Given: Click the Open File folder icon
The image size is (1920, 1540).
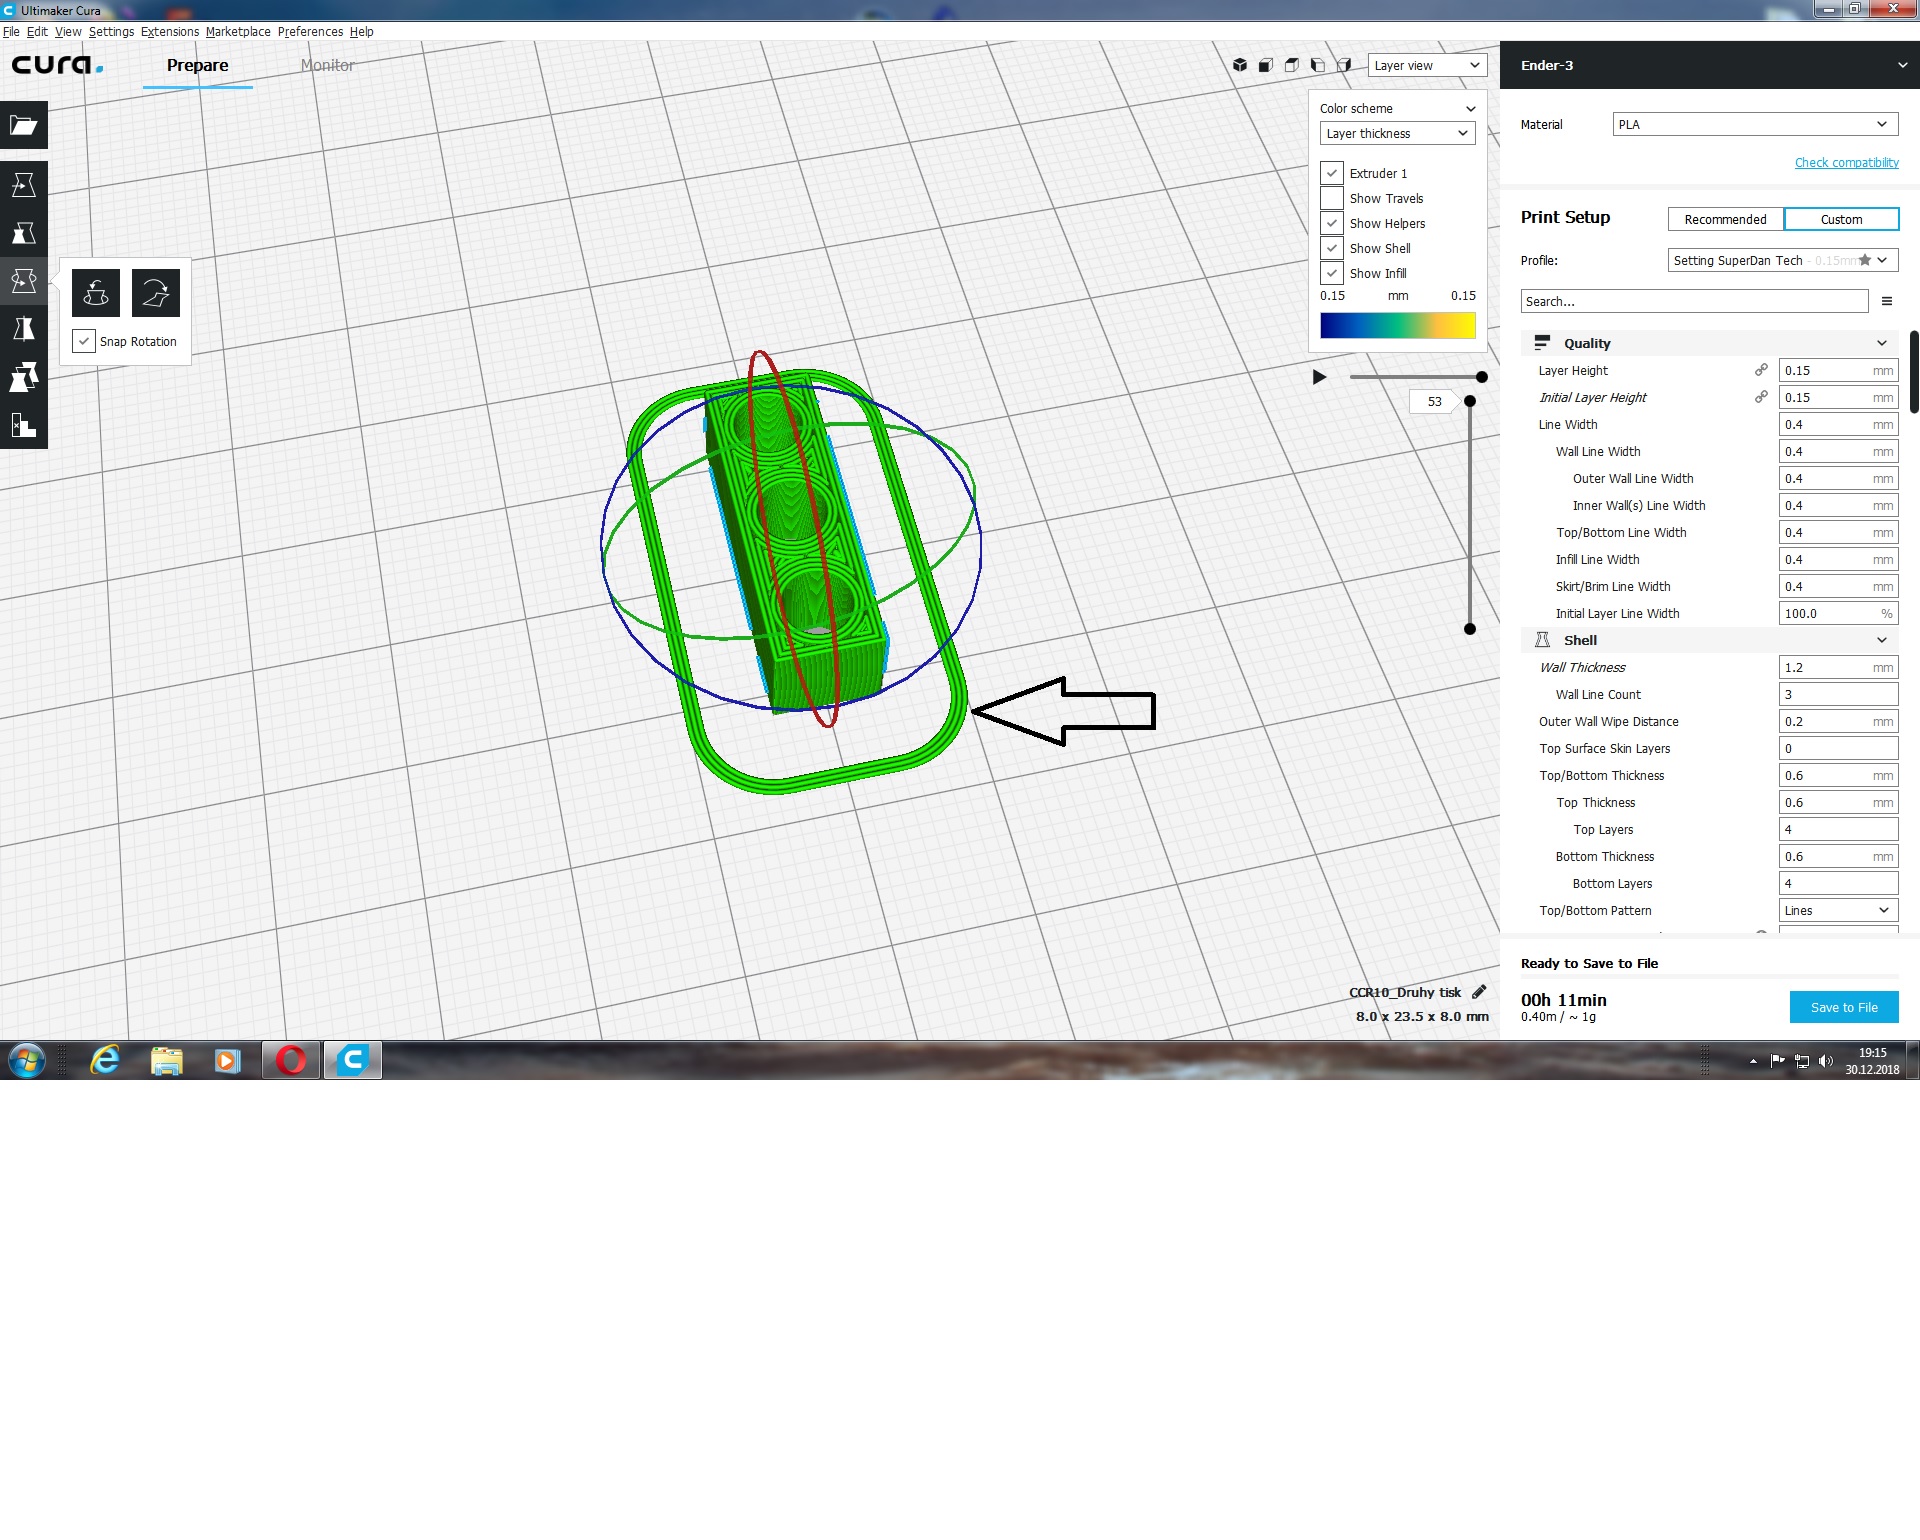Looking at the screenshot, I should pos(24,126).
